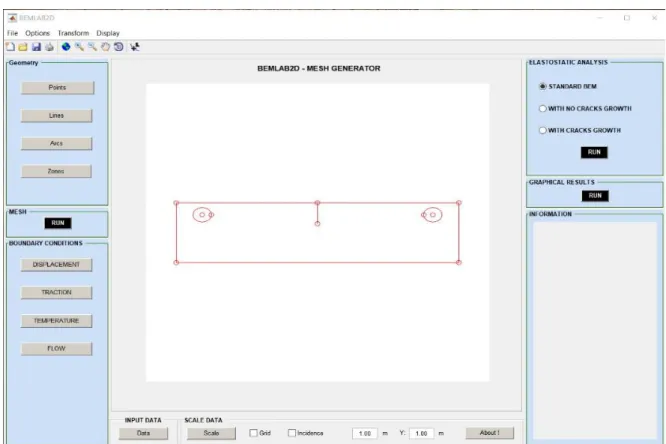666x444 pixels.
Task: Open the Options menu
Action: 37,33
